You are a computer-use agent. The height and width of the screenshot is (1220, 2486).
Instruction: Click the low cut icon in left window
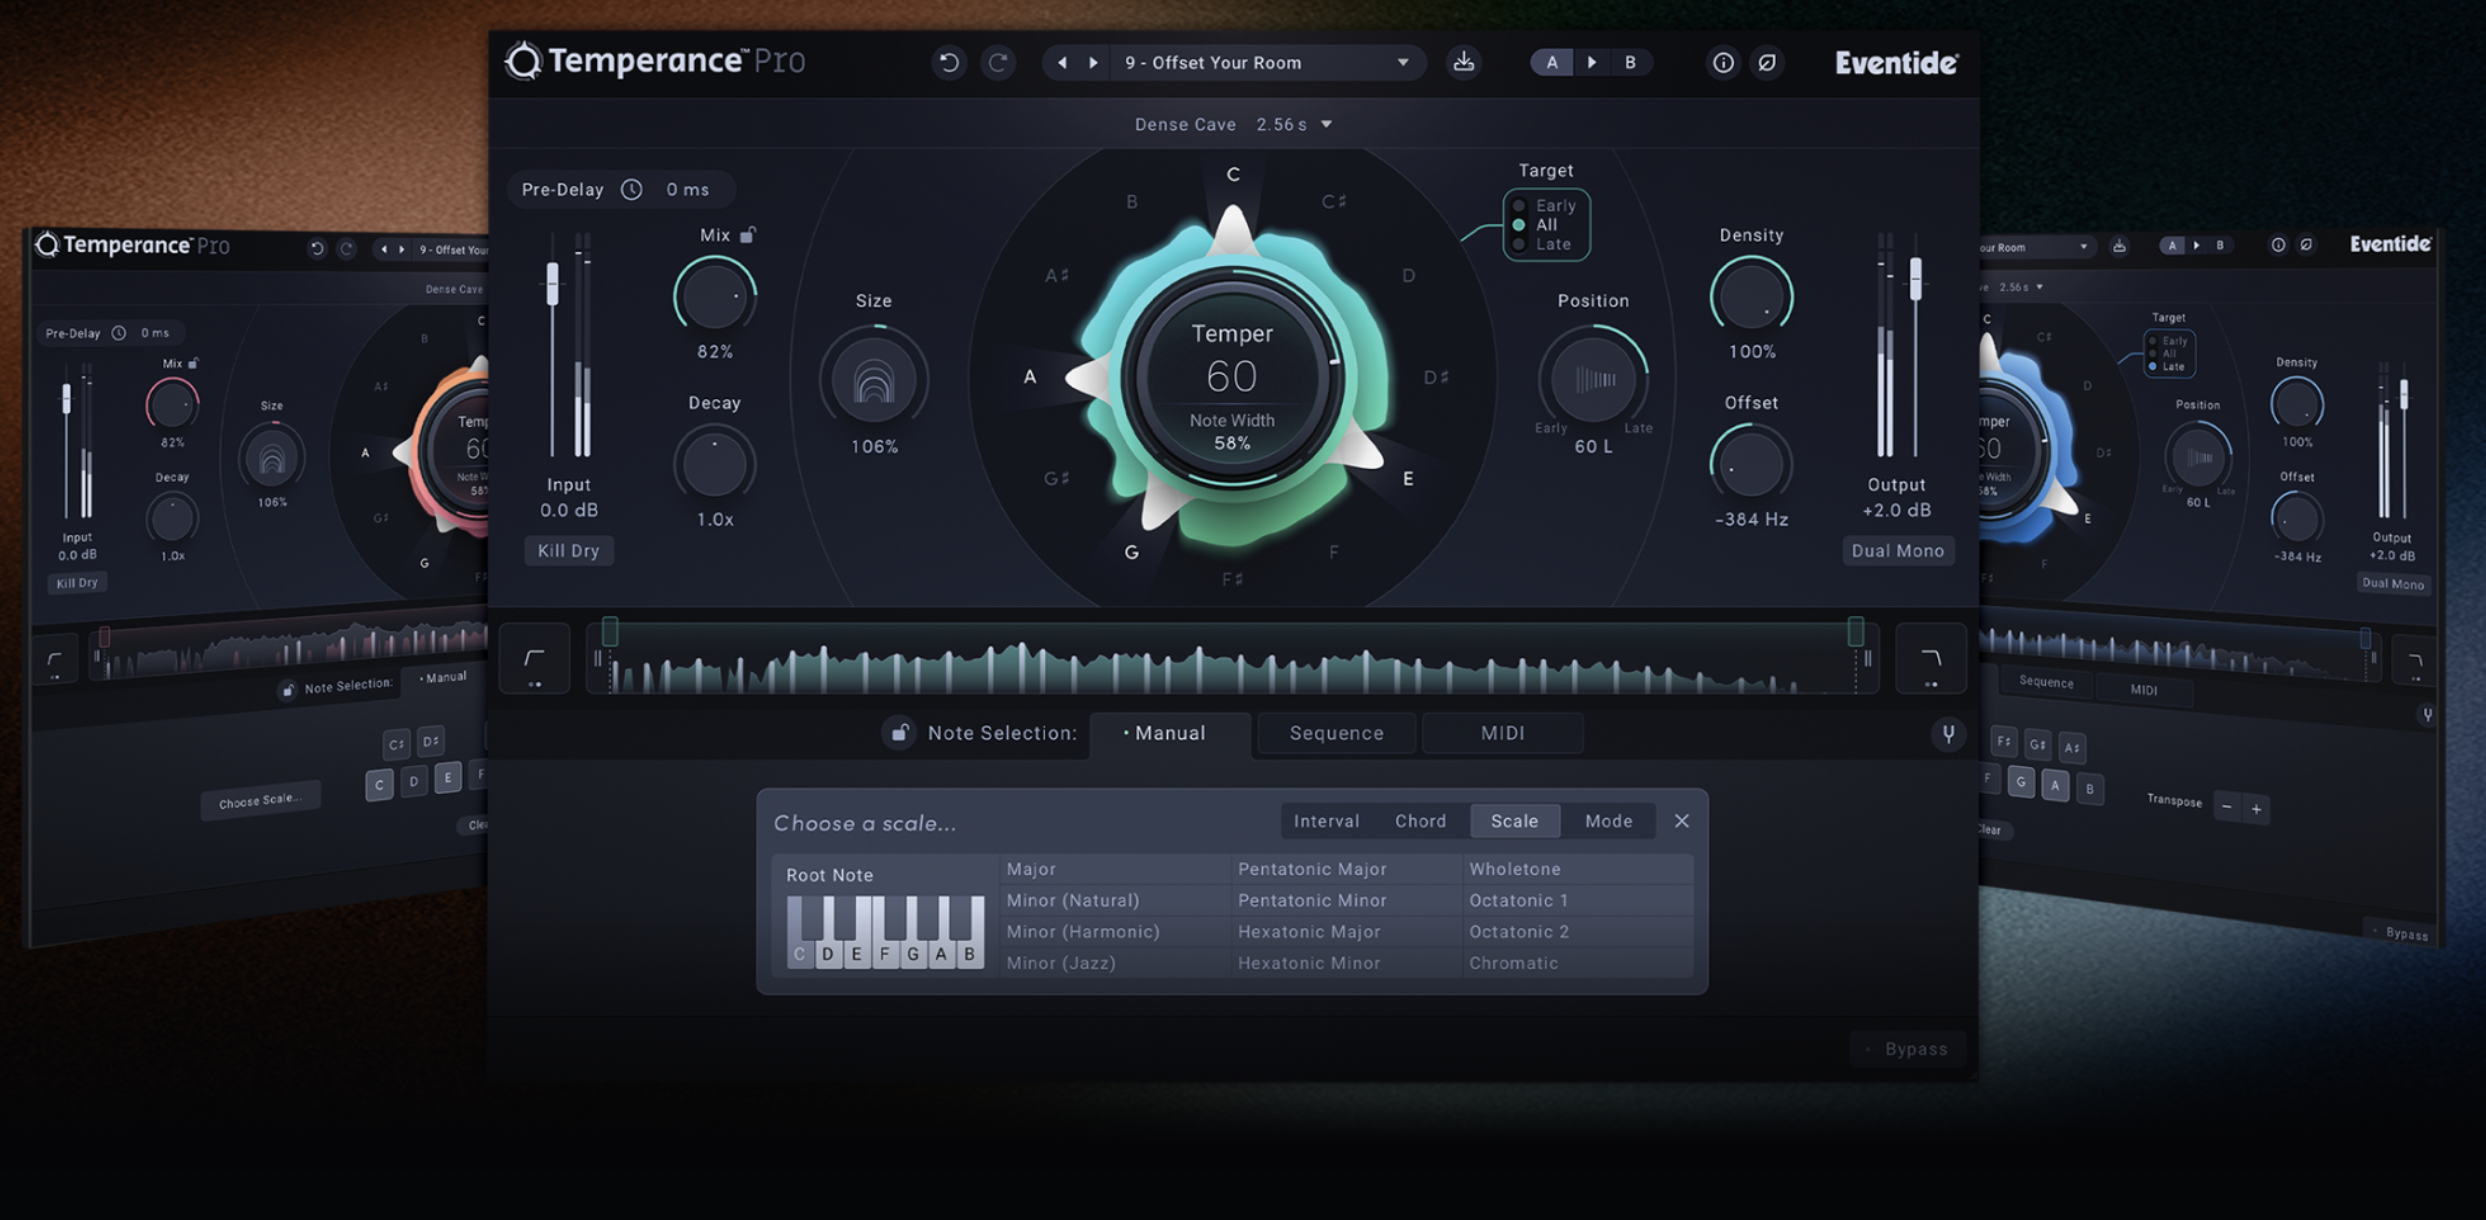click(x=55, y=661)
